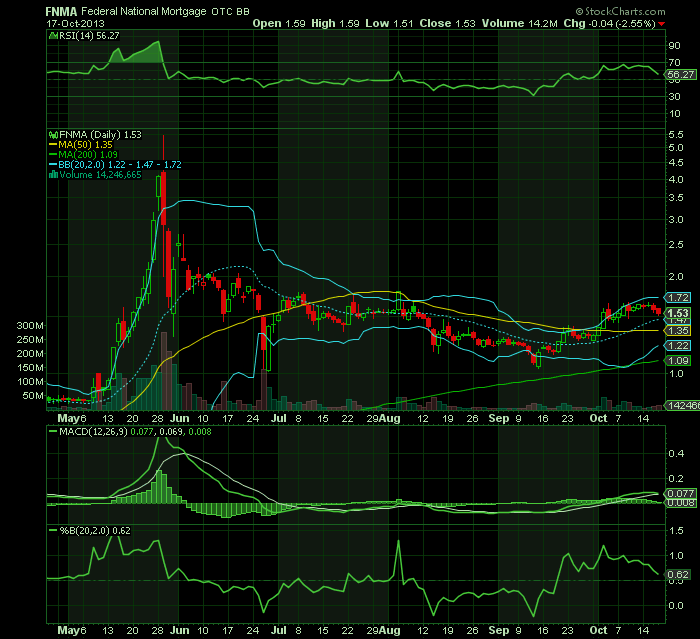
Task: Click the candlestick icon beside FNMA (Daily)
Action: 53,134
